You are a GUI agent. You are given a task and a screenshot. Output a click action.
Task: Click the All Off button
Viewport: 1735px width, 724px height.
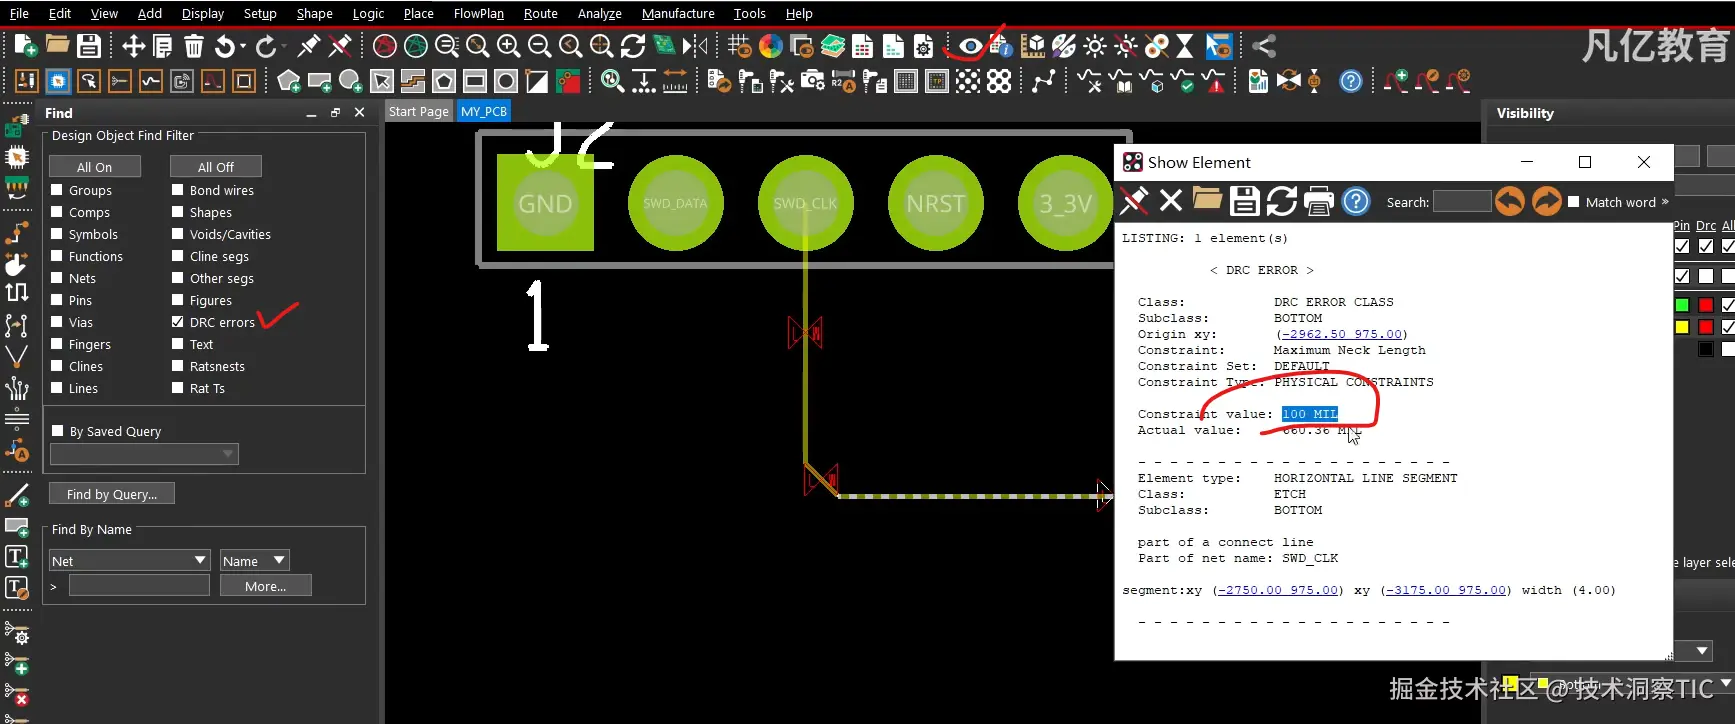(216, 167)
